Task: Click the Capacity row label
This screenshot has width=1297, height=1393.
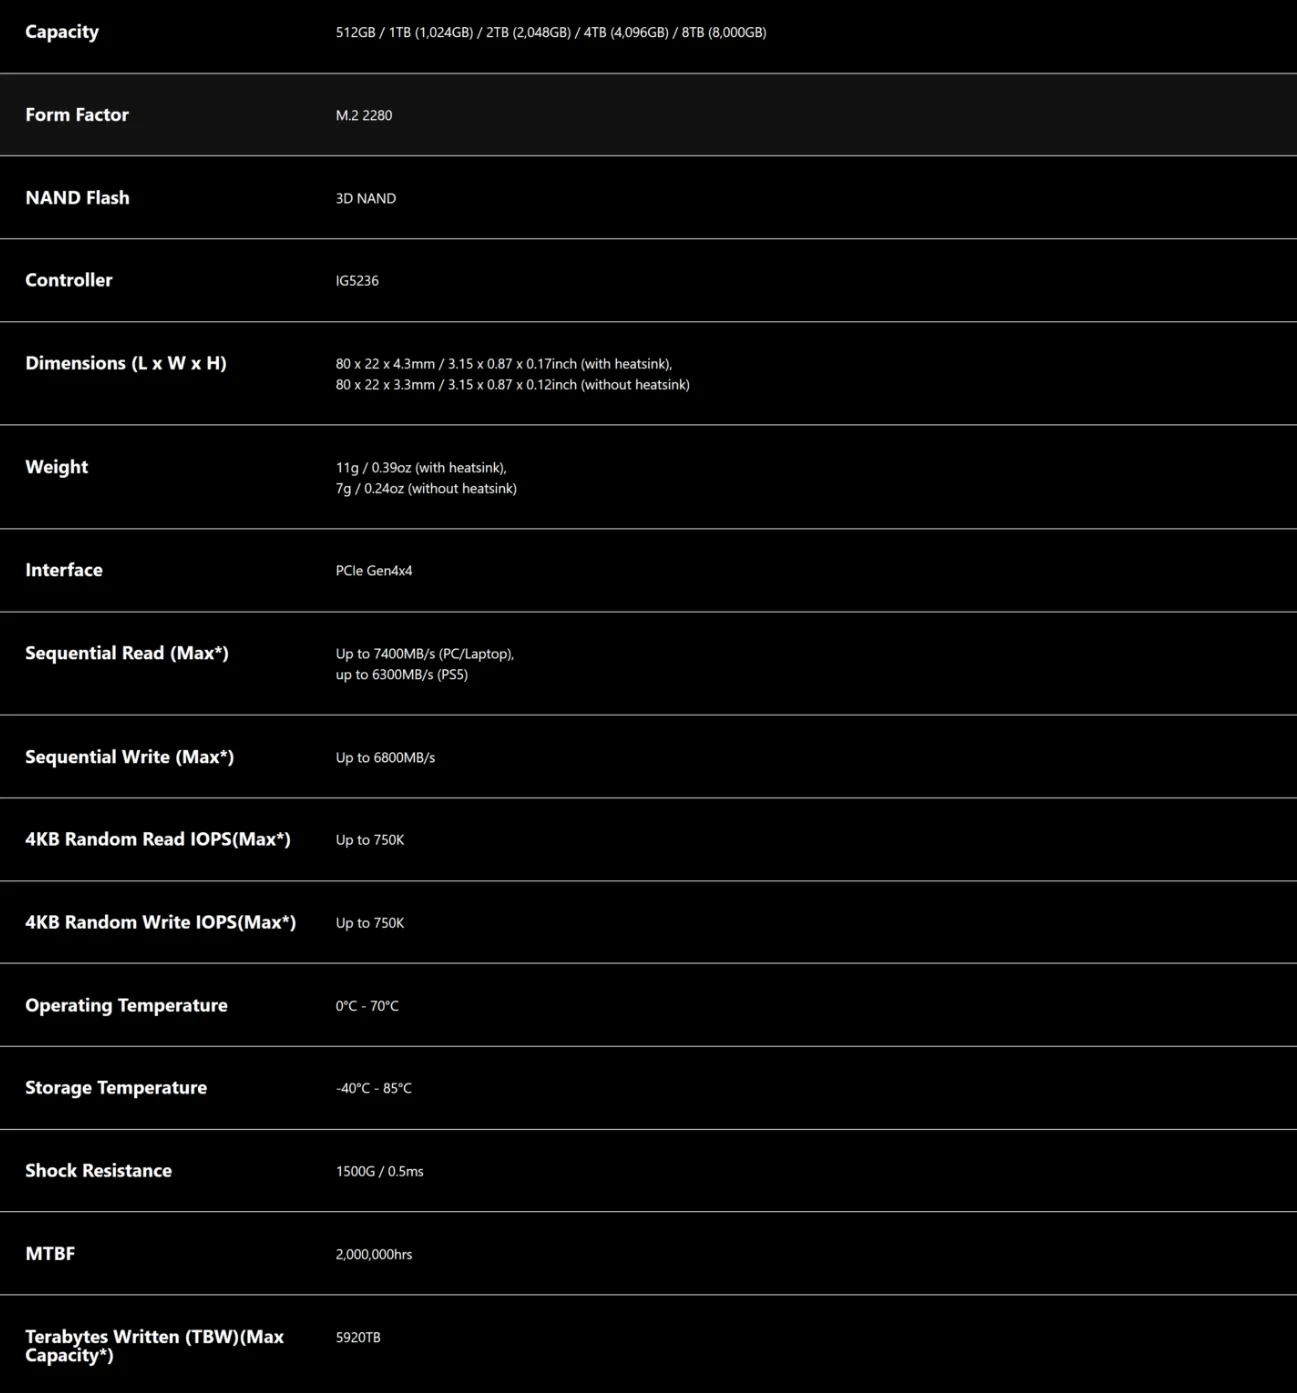Action: tap(62, 32)
